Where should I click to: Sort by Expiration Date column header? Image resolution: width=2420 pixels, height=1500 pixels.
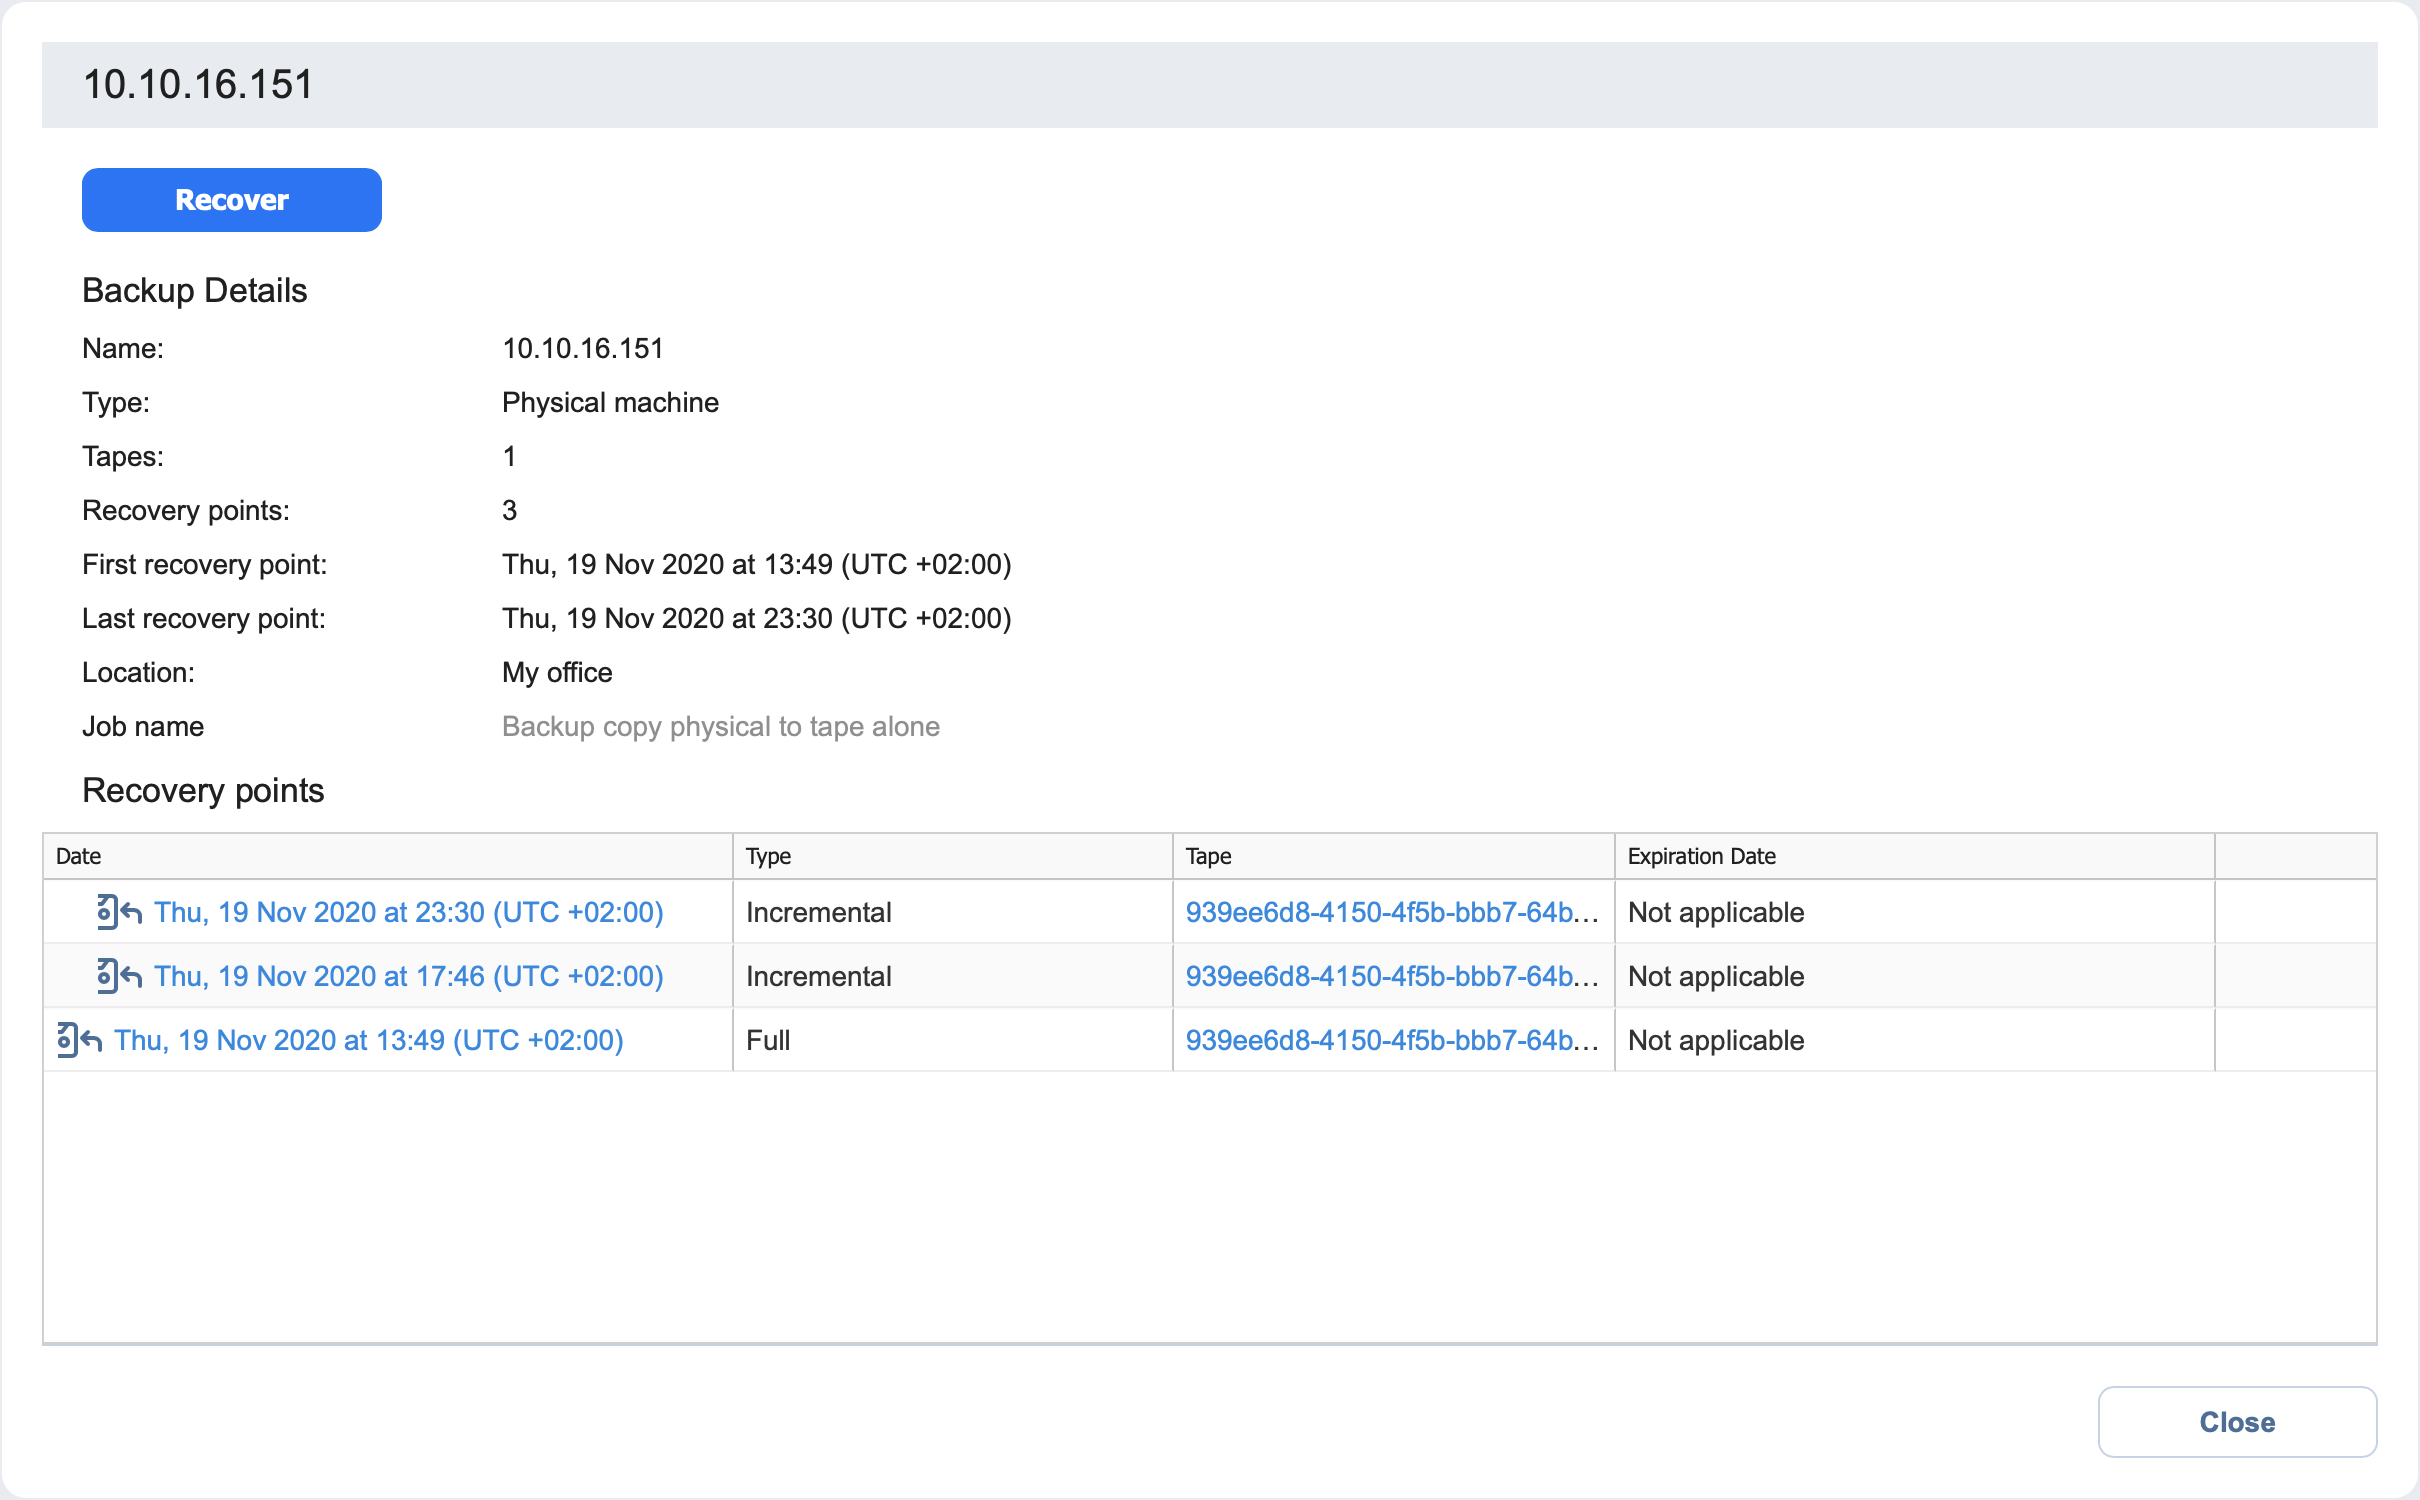[1701, 856]
